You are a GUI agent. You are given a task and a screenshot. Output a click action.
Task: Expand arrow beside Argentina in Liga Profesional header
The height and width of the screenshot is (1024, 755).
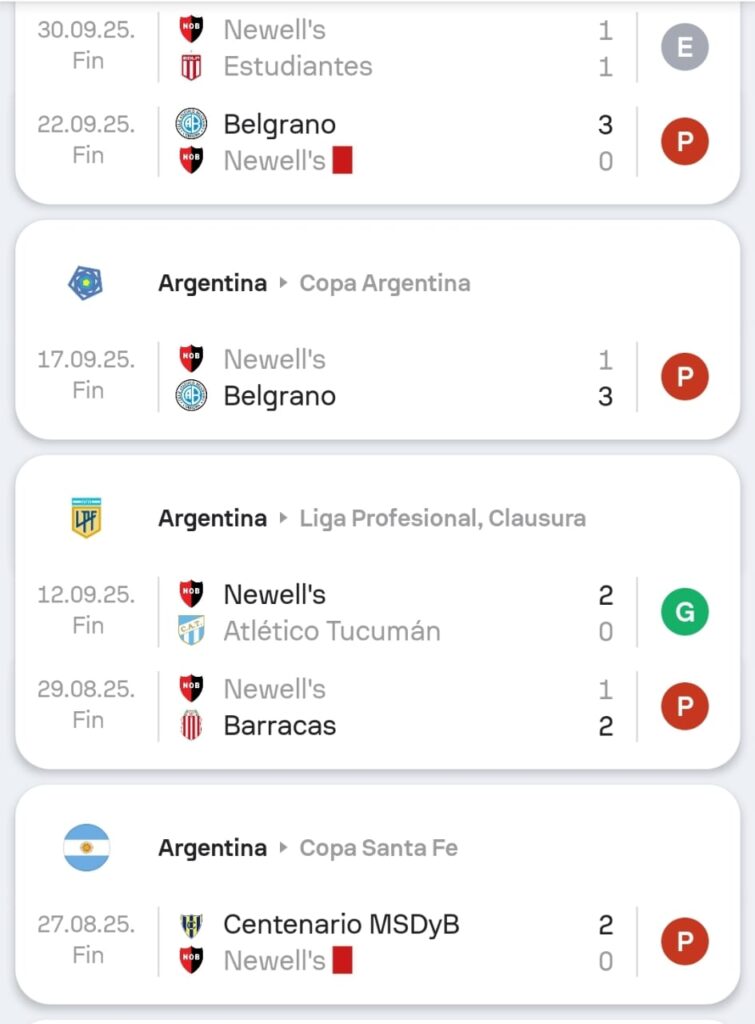pyautogui.click(x=284, y=518)
